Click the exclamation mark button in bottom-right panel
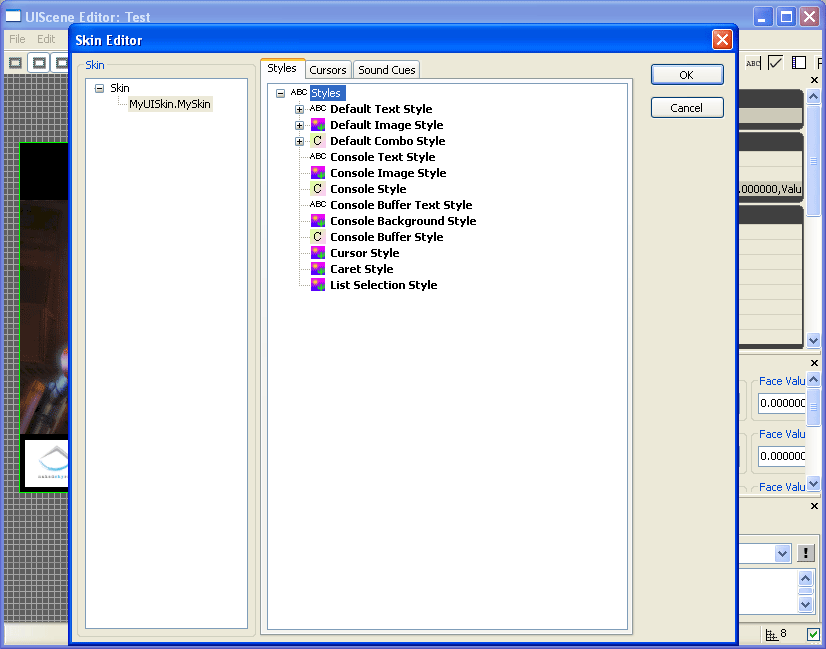The image size is (826, 649). point(805,552)
